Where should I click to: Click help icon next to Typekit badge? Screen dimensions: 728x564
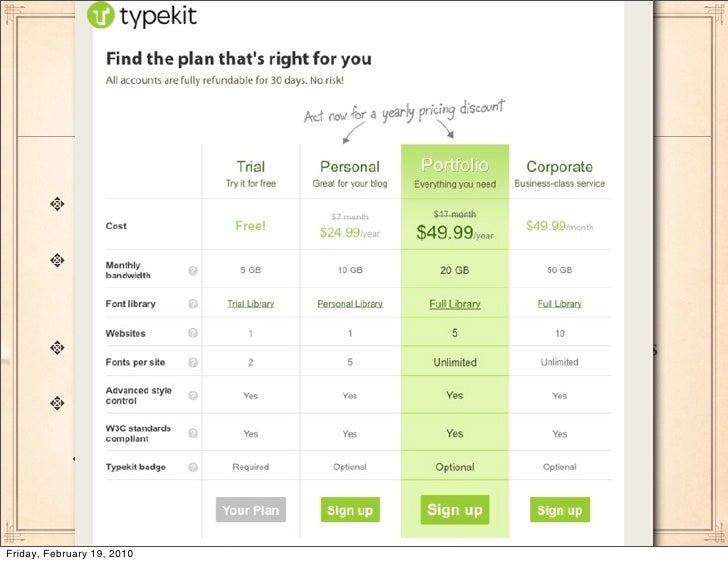click(x=193, y=467)
